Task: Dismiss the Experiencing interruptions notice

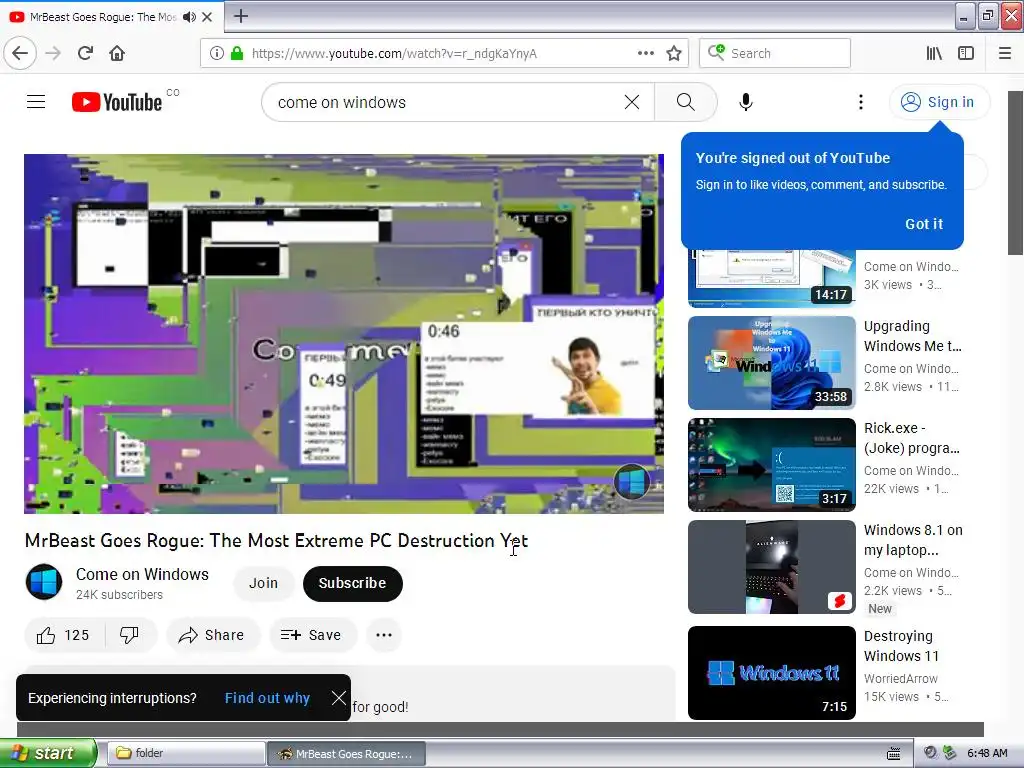Action: [x=338, y=698]
